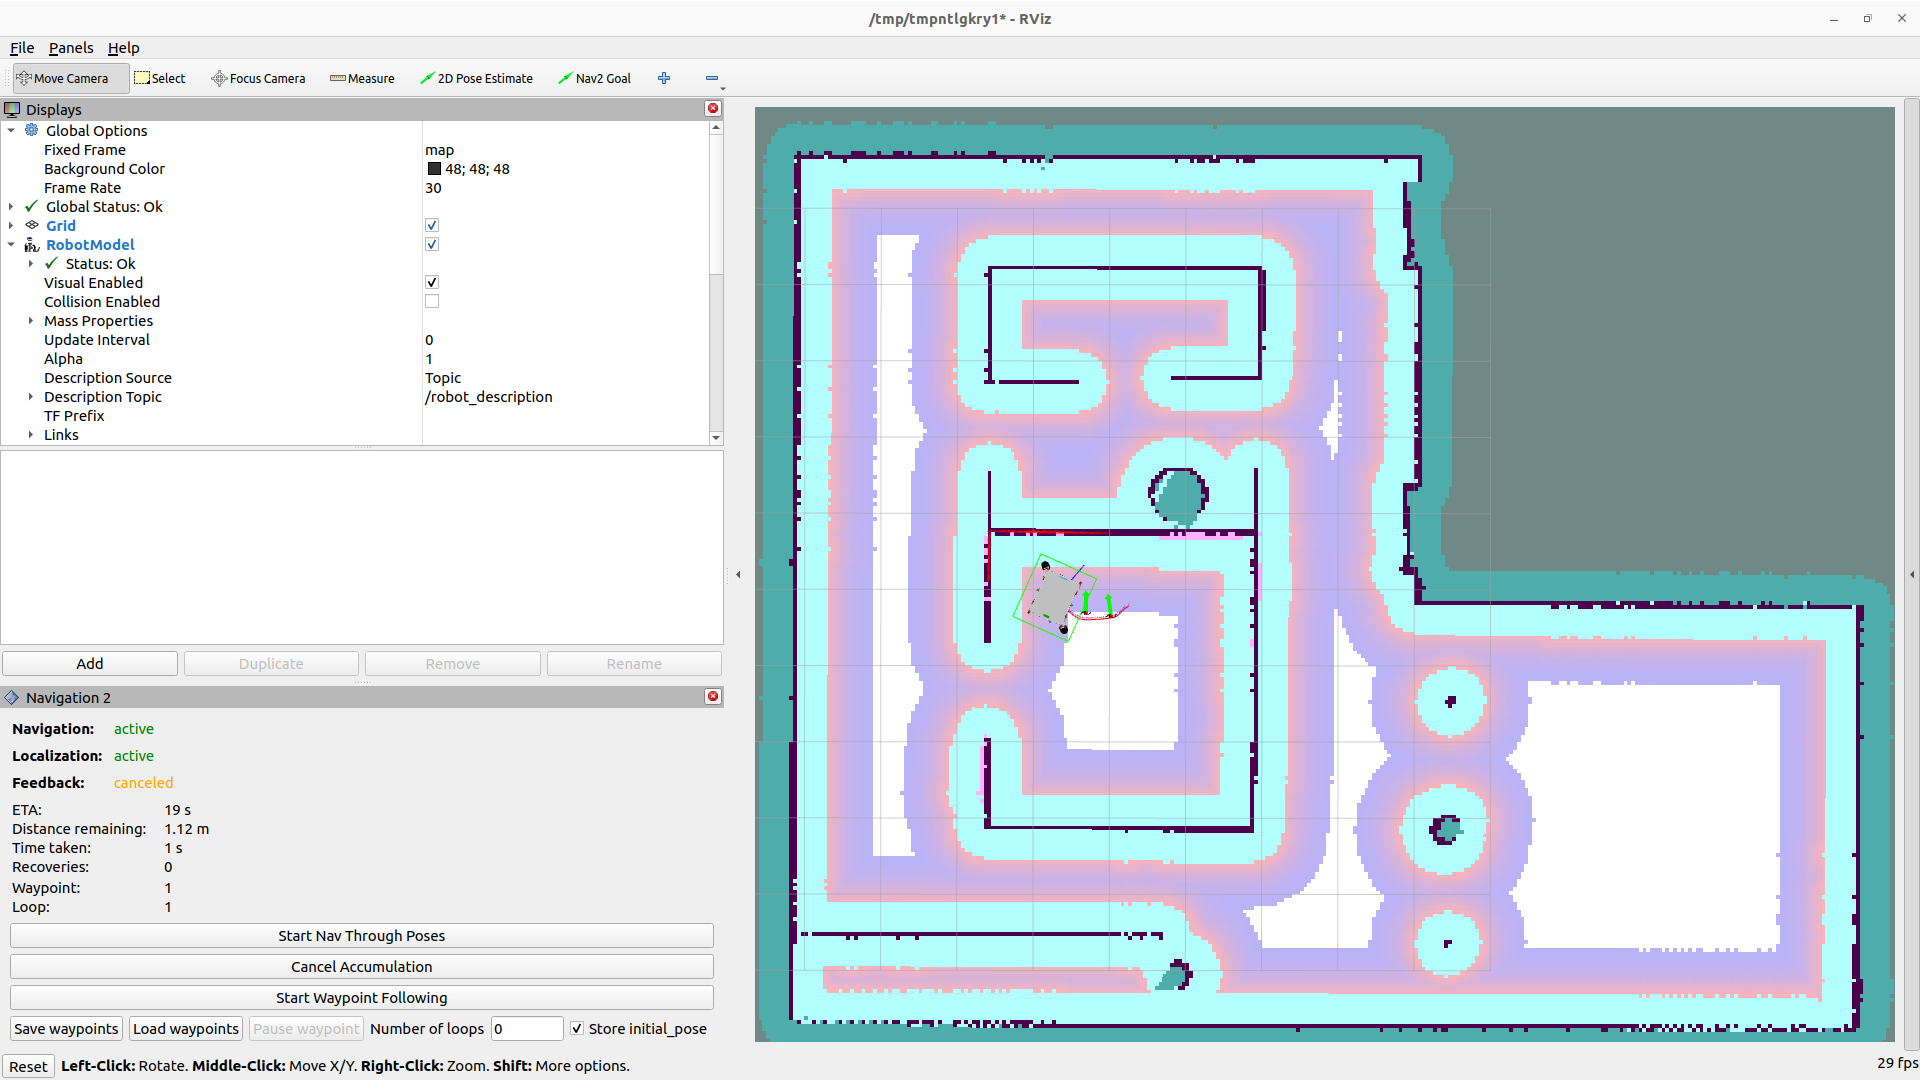This screenshot has height=1080, width=1920.
Task: Activate the Select tool
Action: (160, 78)
